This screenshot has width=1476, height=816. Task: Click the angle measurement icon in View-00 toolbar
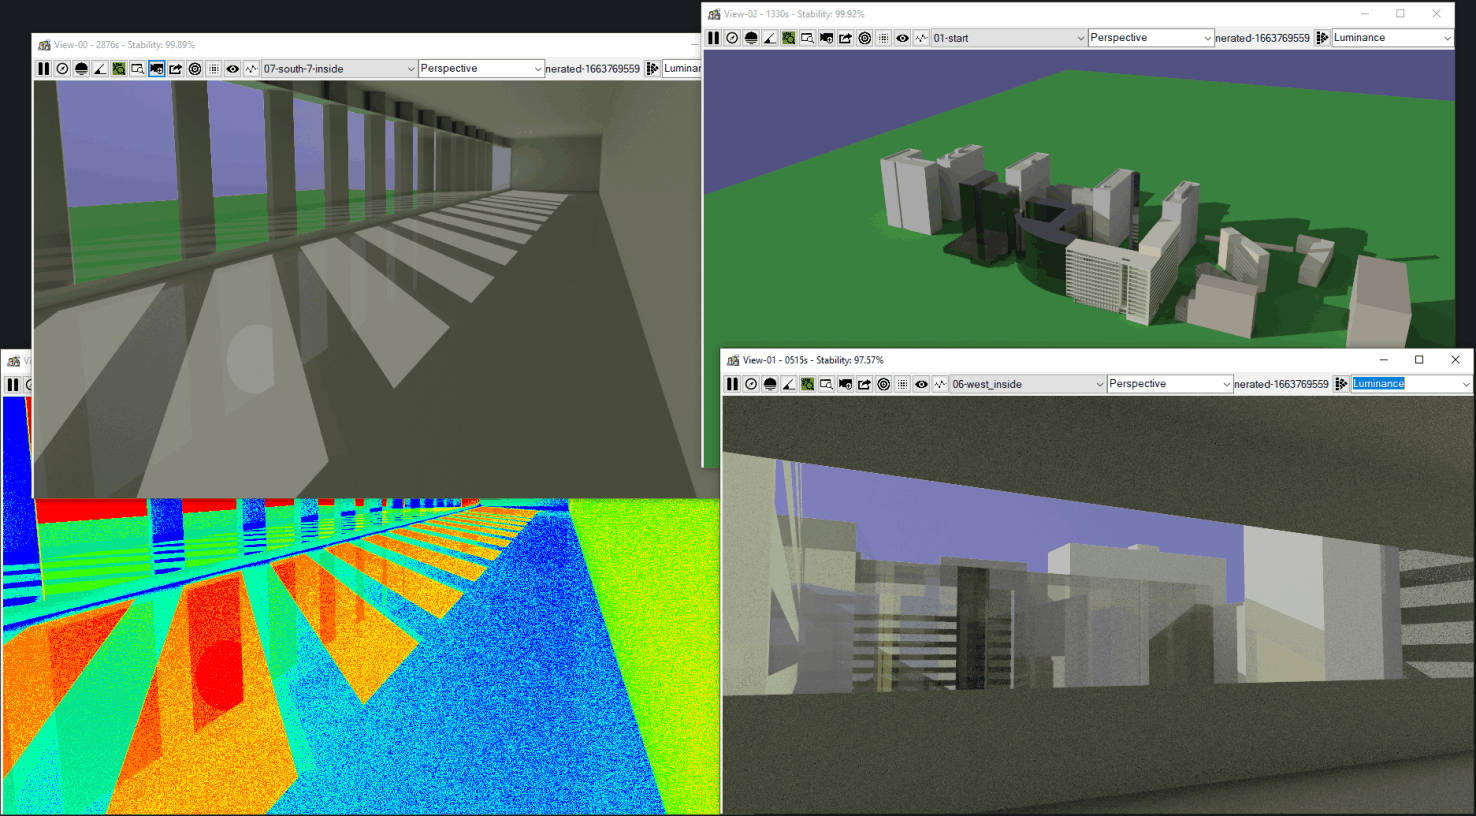[99, 68]
